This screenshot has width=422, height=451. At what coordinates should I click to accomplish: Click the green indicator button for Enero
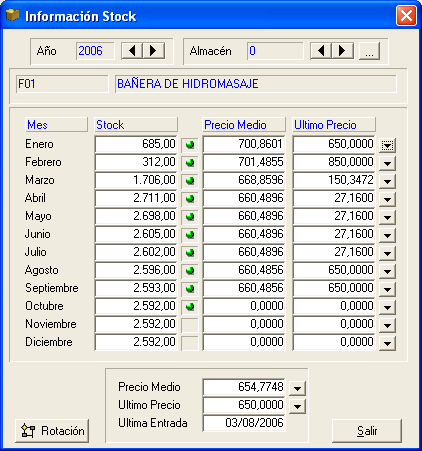point(190,145)
